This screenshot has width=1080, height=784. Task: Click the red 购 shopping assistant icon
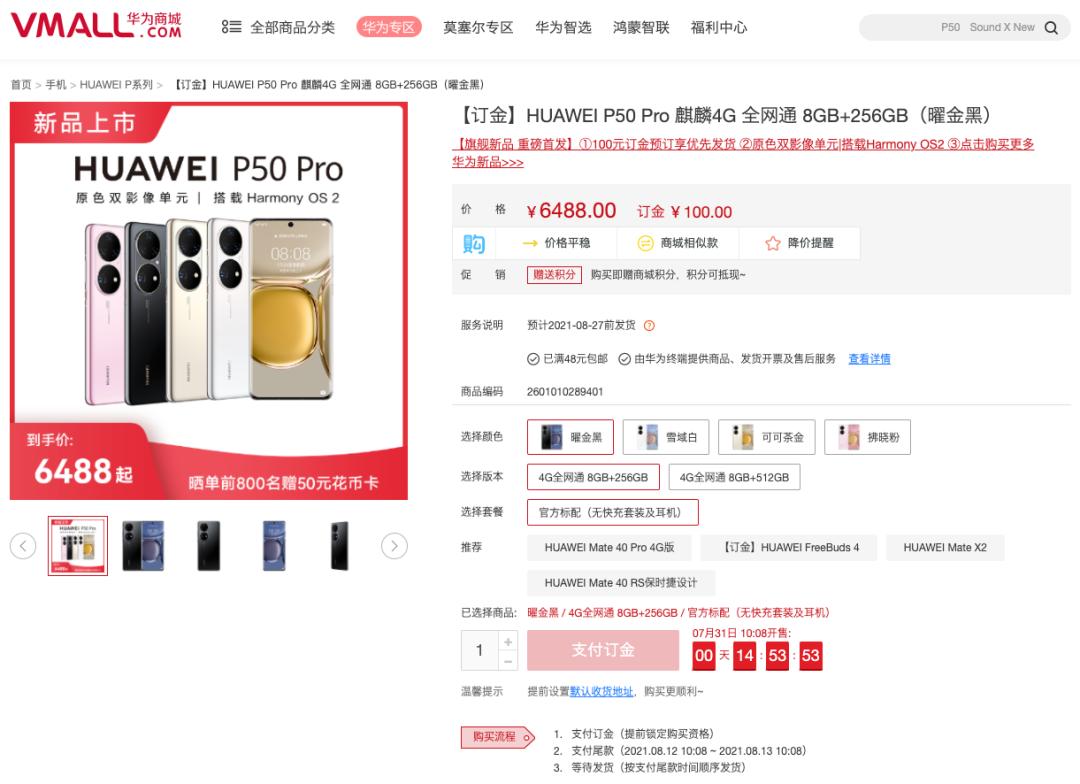click(474, 243)
